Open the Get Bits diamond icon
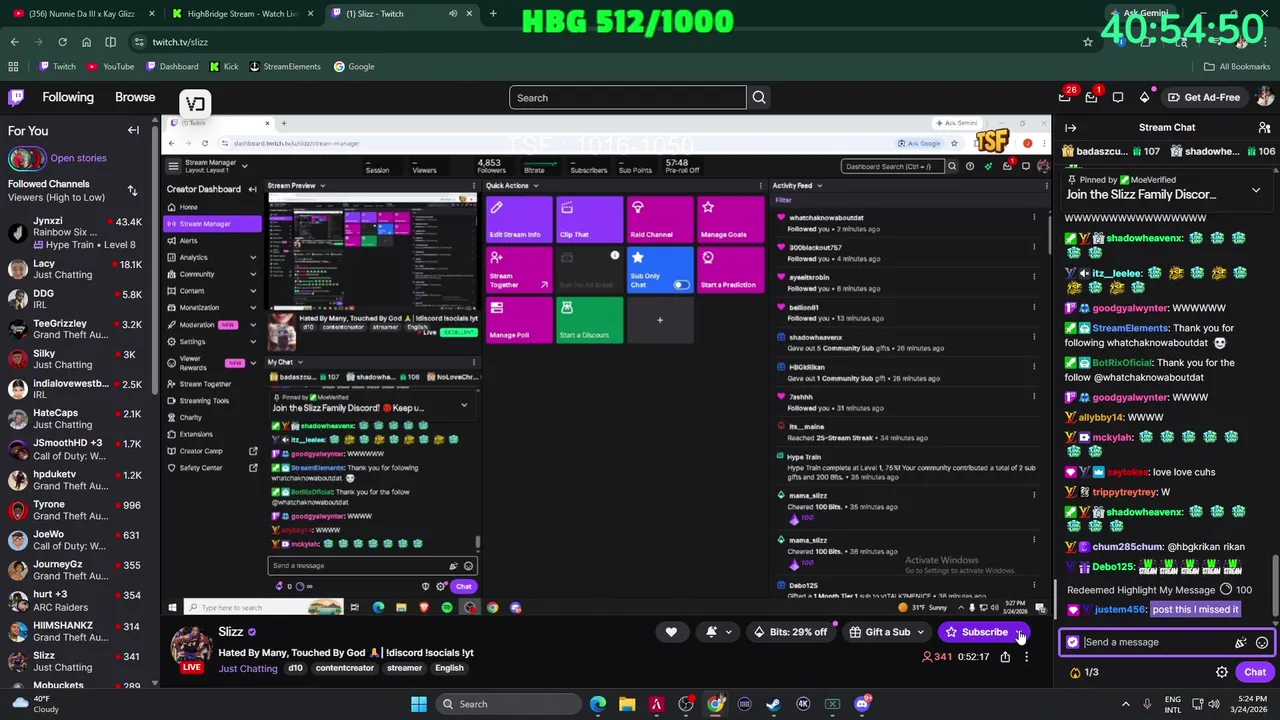Screen dimensions: 1280x720 point(1145,97)
